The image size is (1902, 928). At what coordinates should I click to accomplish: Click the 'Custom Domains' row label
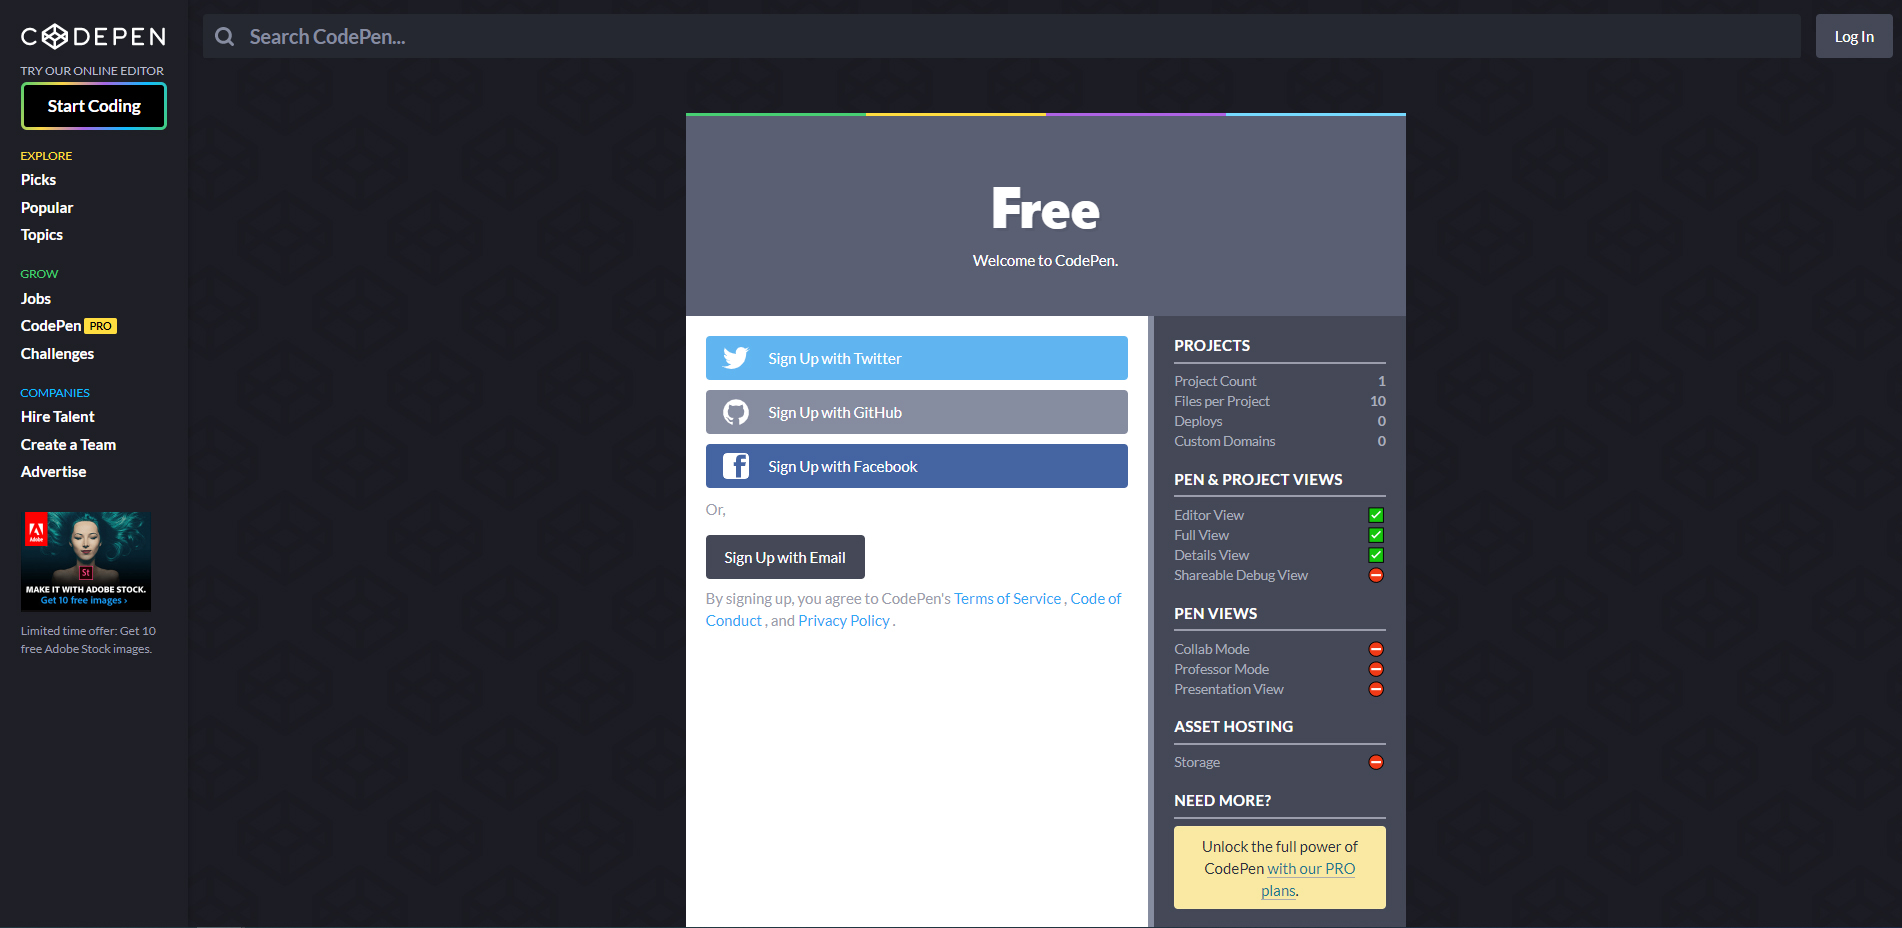point(1224,441)
